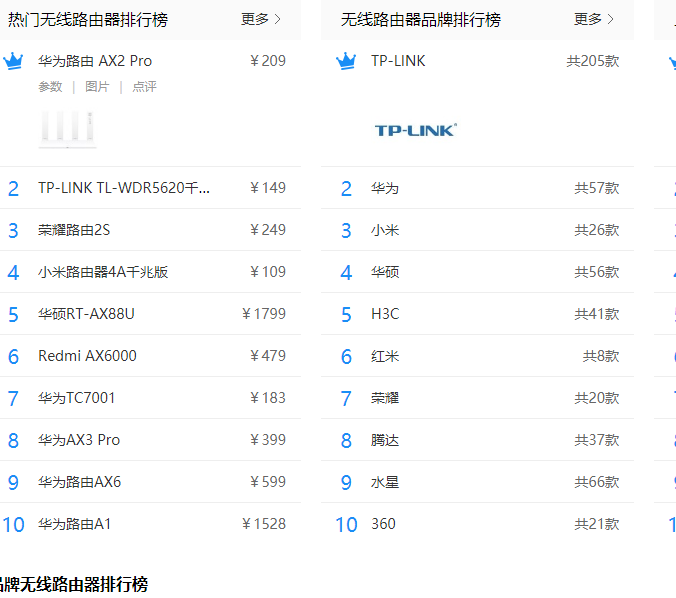Click the crown icon beside TP-LINK brand

346,61
